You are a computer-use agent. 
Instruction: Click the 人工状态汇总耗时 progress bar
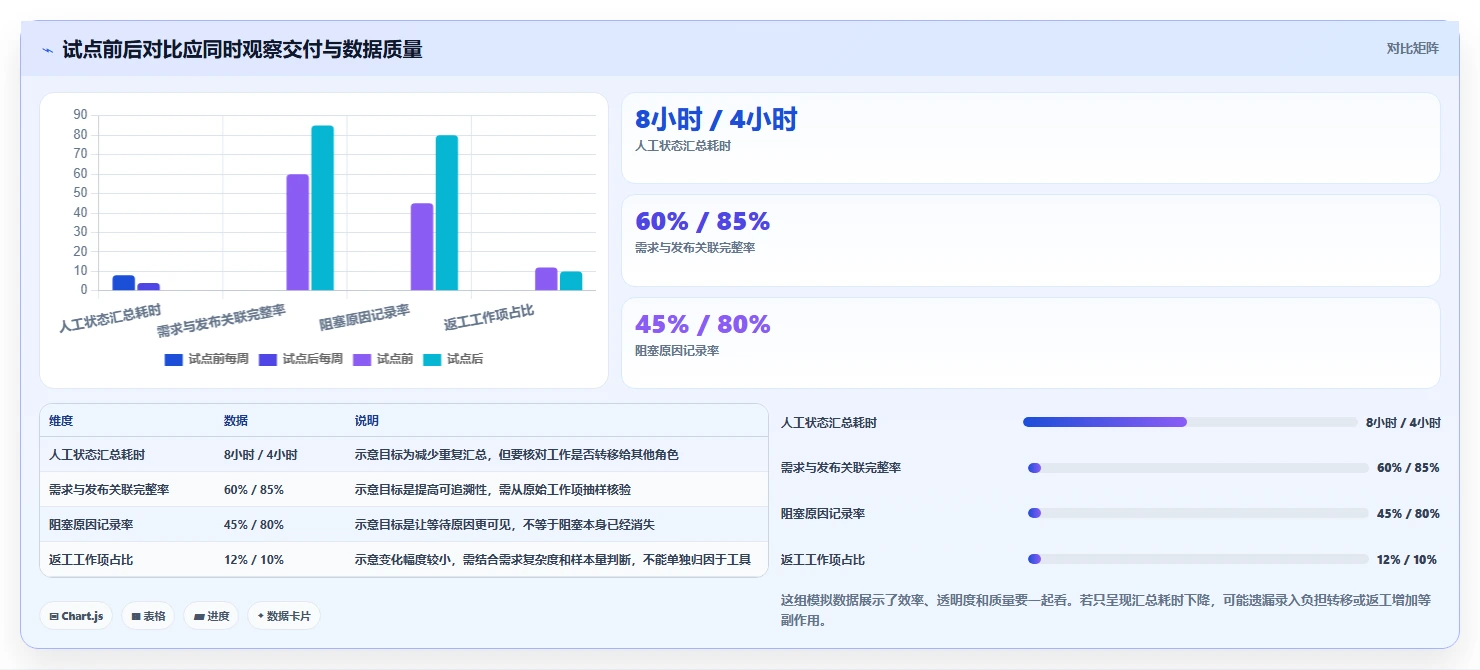pyautogui.click(x=1190, y=422)
